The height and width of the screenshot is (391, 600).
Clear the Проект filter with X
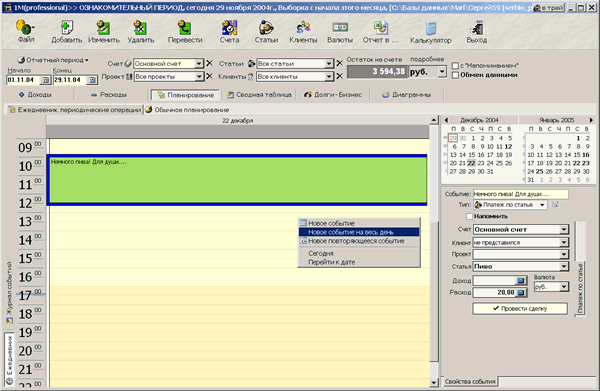(209, 77)
